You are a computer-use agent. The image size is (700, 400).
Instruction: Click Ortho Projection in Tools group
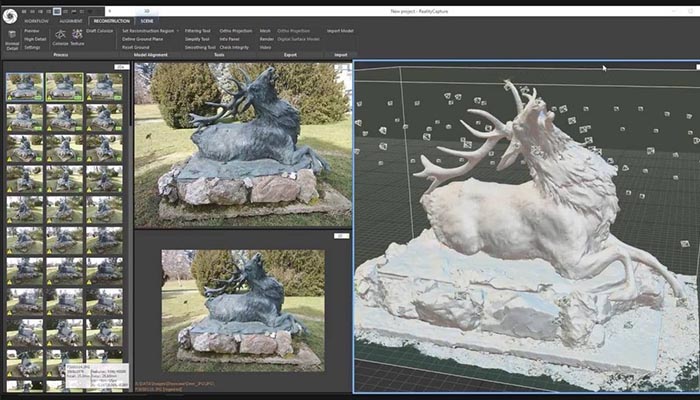click(x=236, y=31)
